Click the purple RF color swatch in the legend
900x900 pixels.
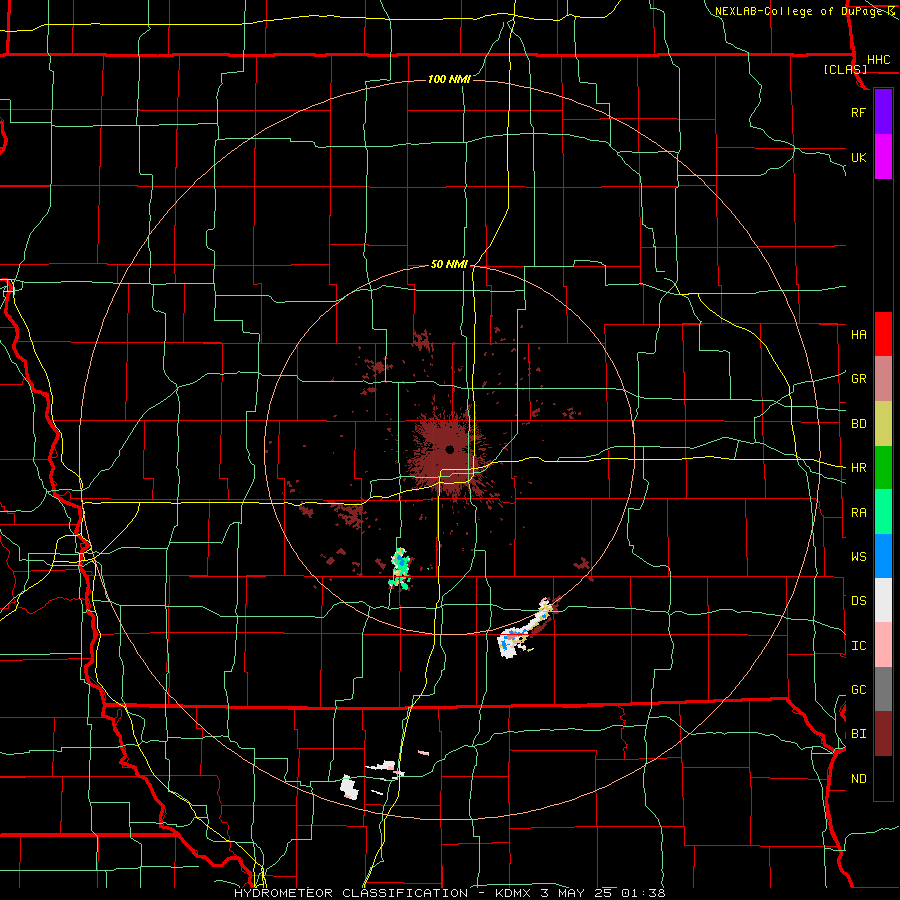[x=883, y=112]
